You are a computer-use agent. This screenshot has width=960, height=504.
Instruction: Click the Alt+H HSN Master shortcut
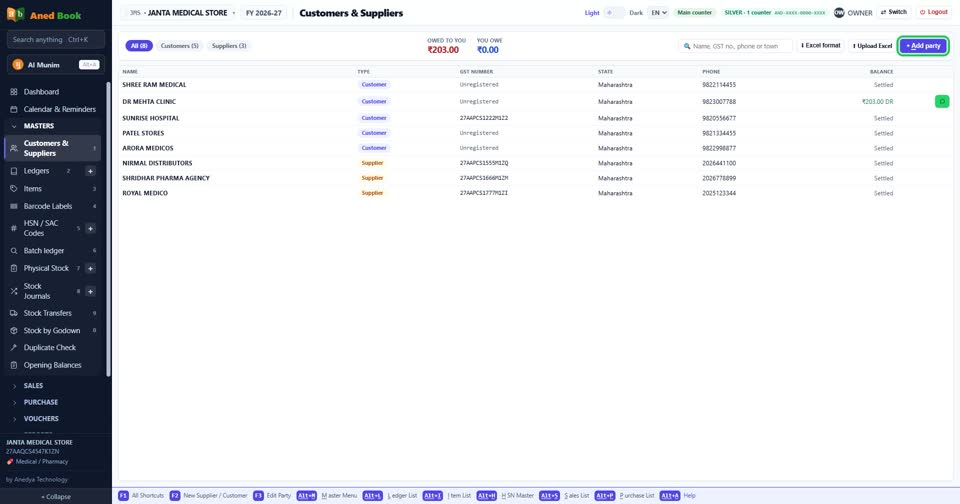[505, 495]
